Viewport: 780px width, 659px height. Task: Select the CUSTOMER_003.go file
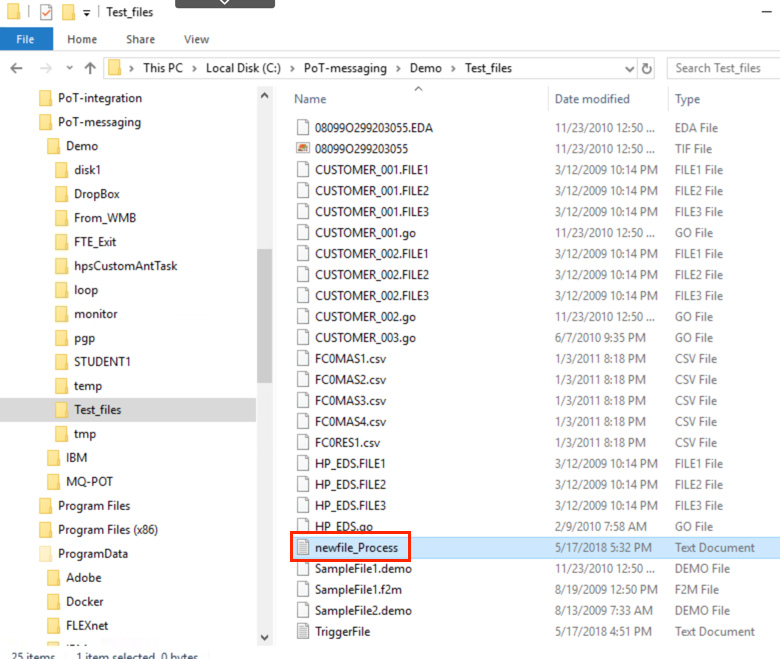[365, 338]
